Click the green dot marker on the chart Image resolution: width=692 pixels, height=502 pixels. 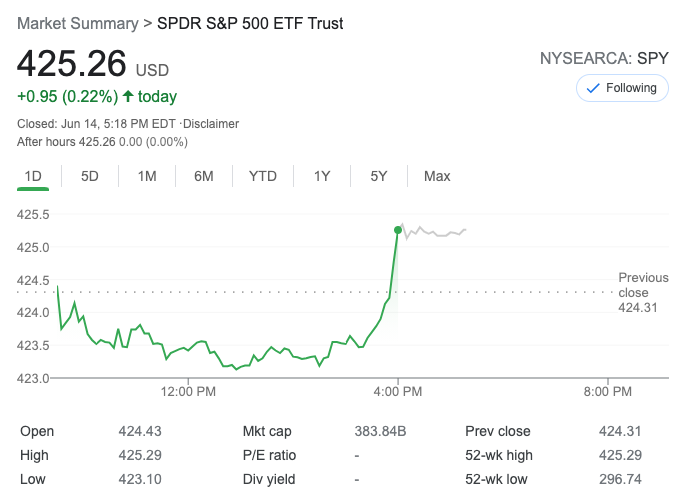398,230
